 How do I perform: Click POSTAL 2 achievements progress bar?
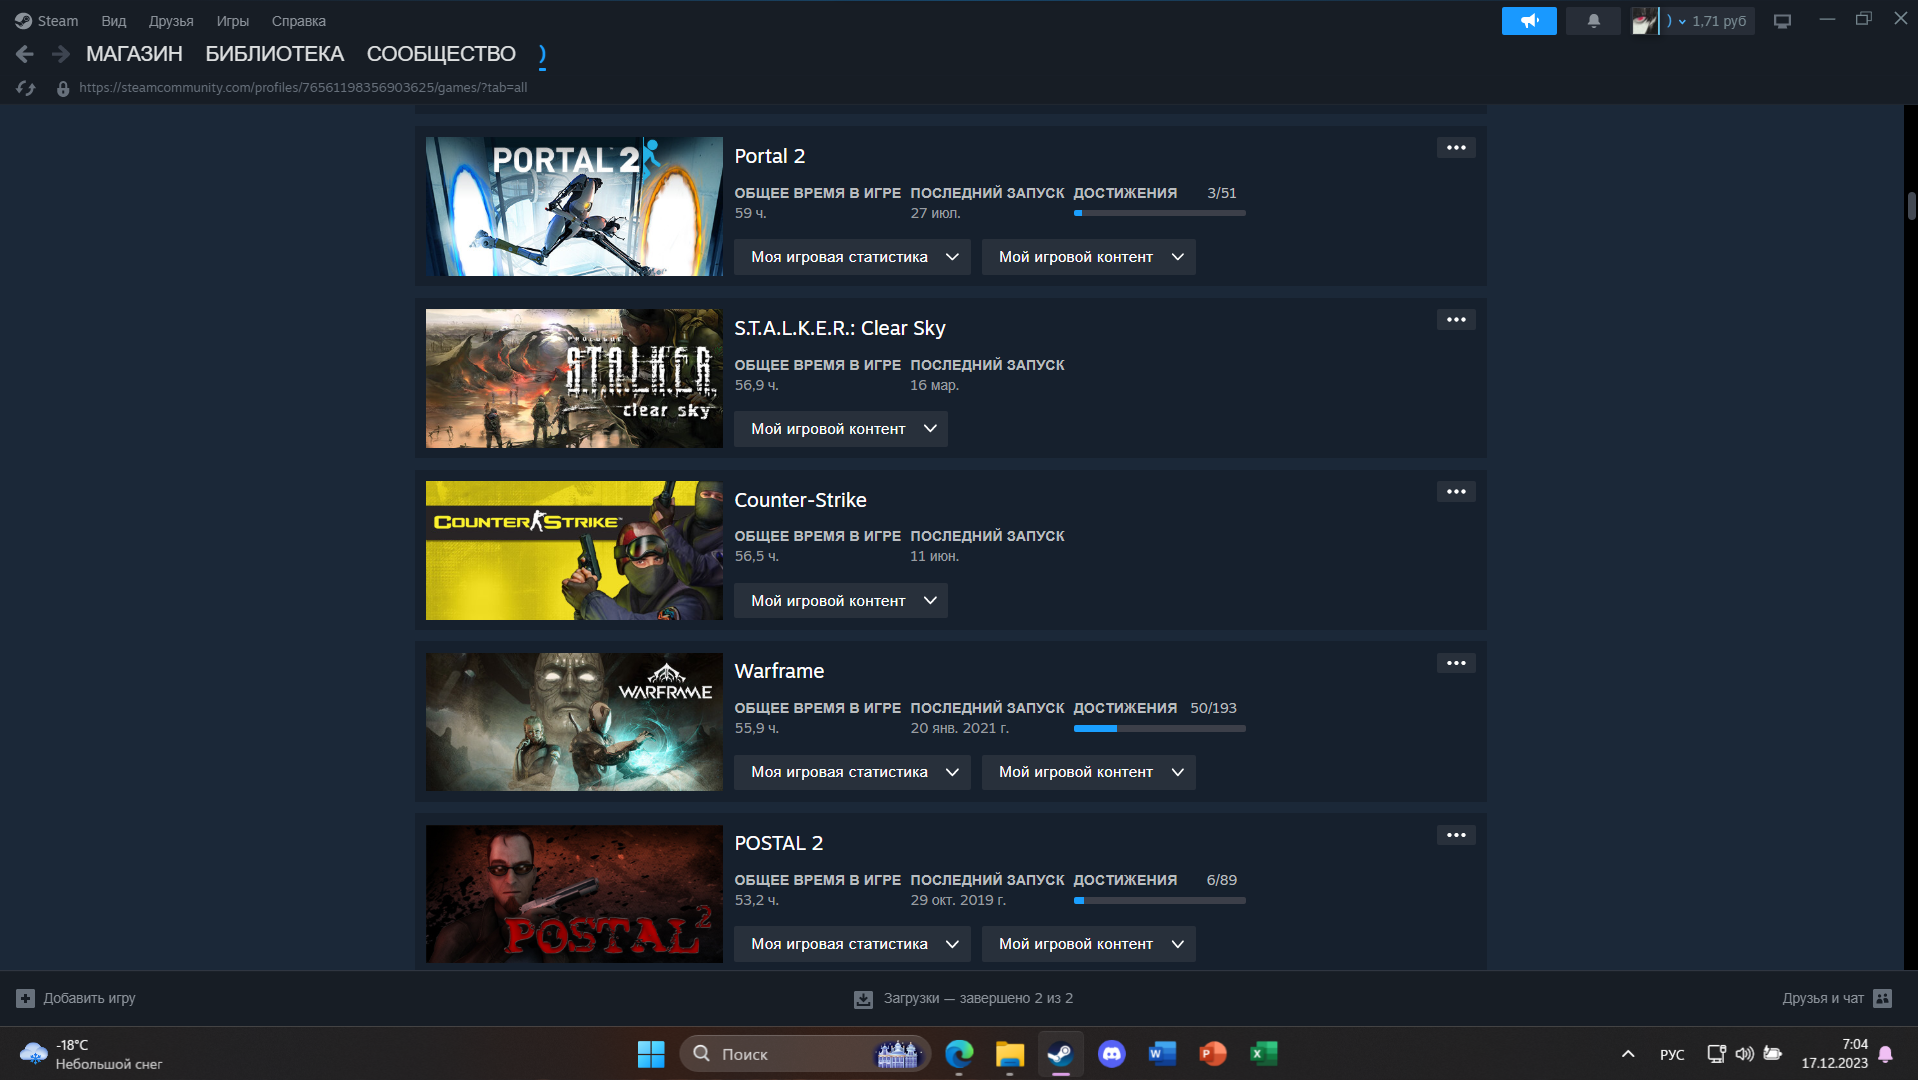tap(1160, 900)
